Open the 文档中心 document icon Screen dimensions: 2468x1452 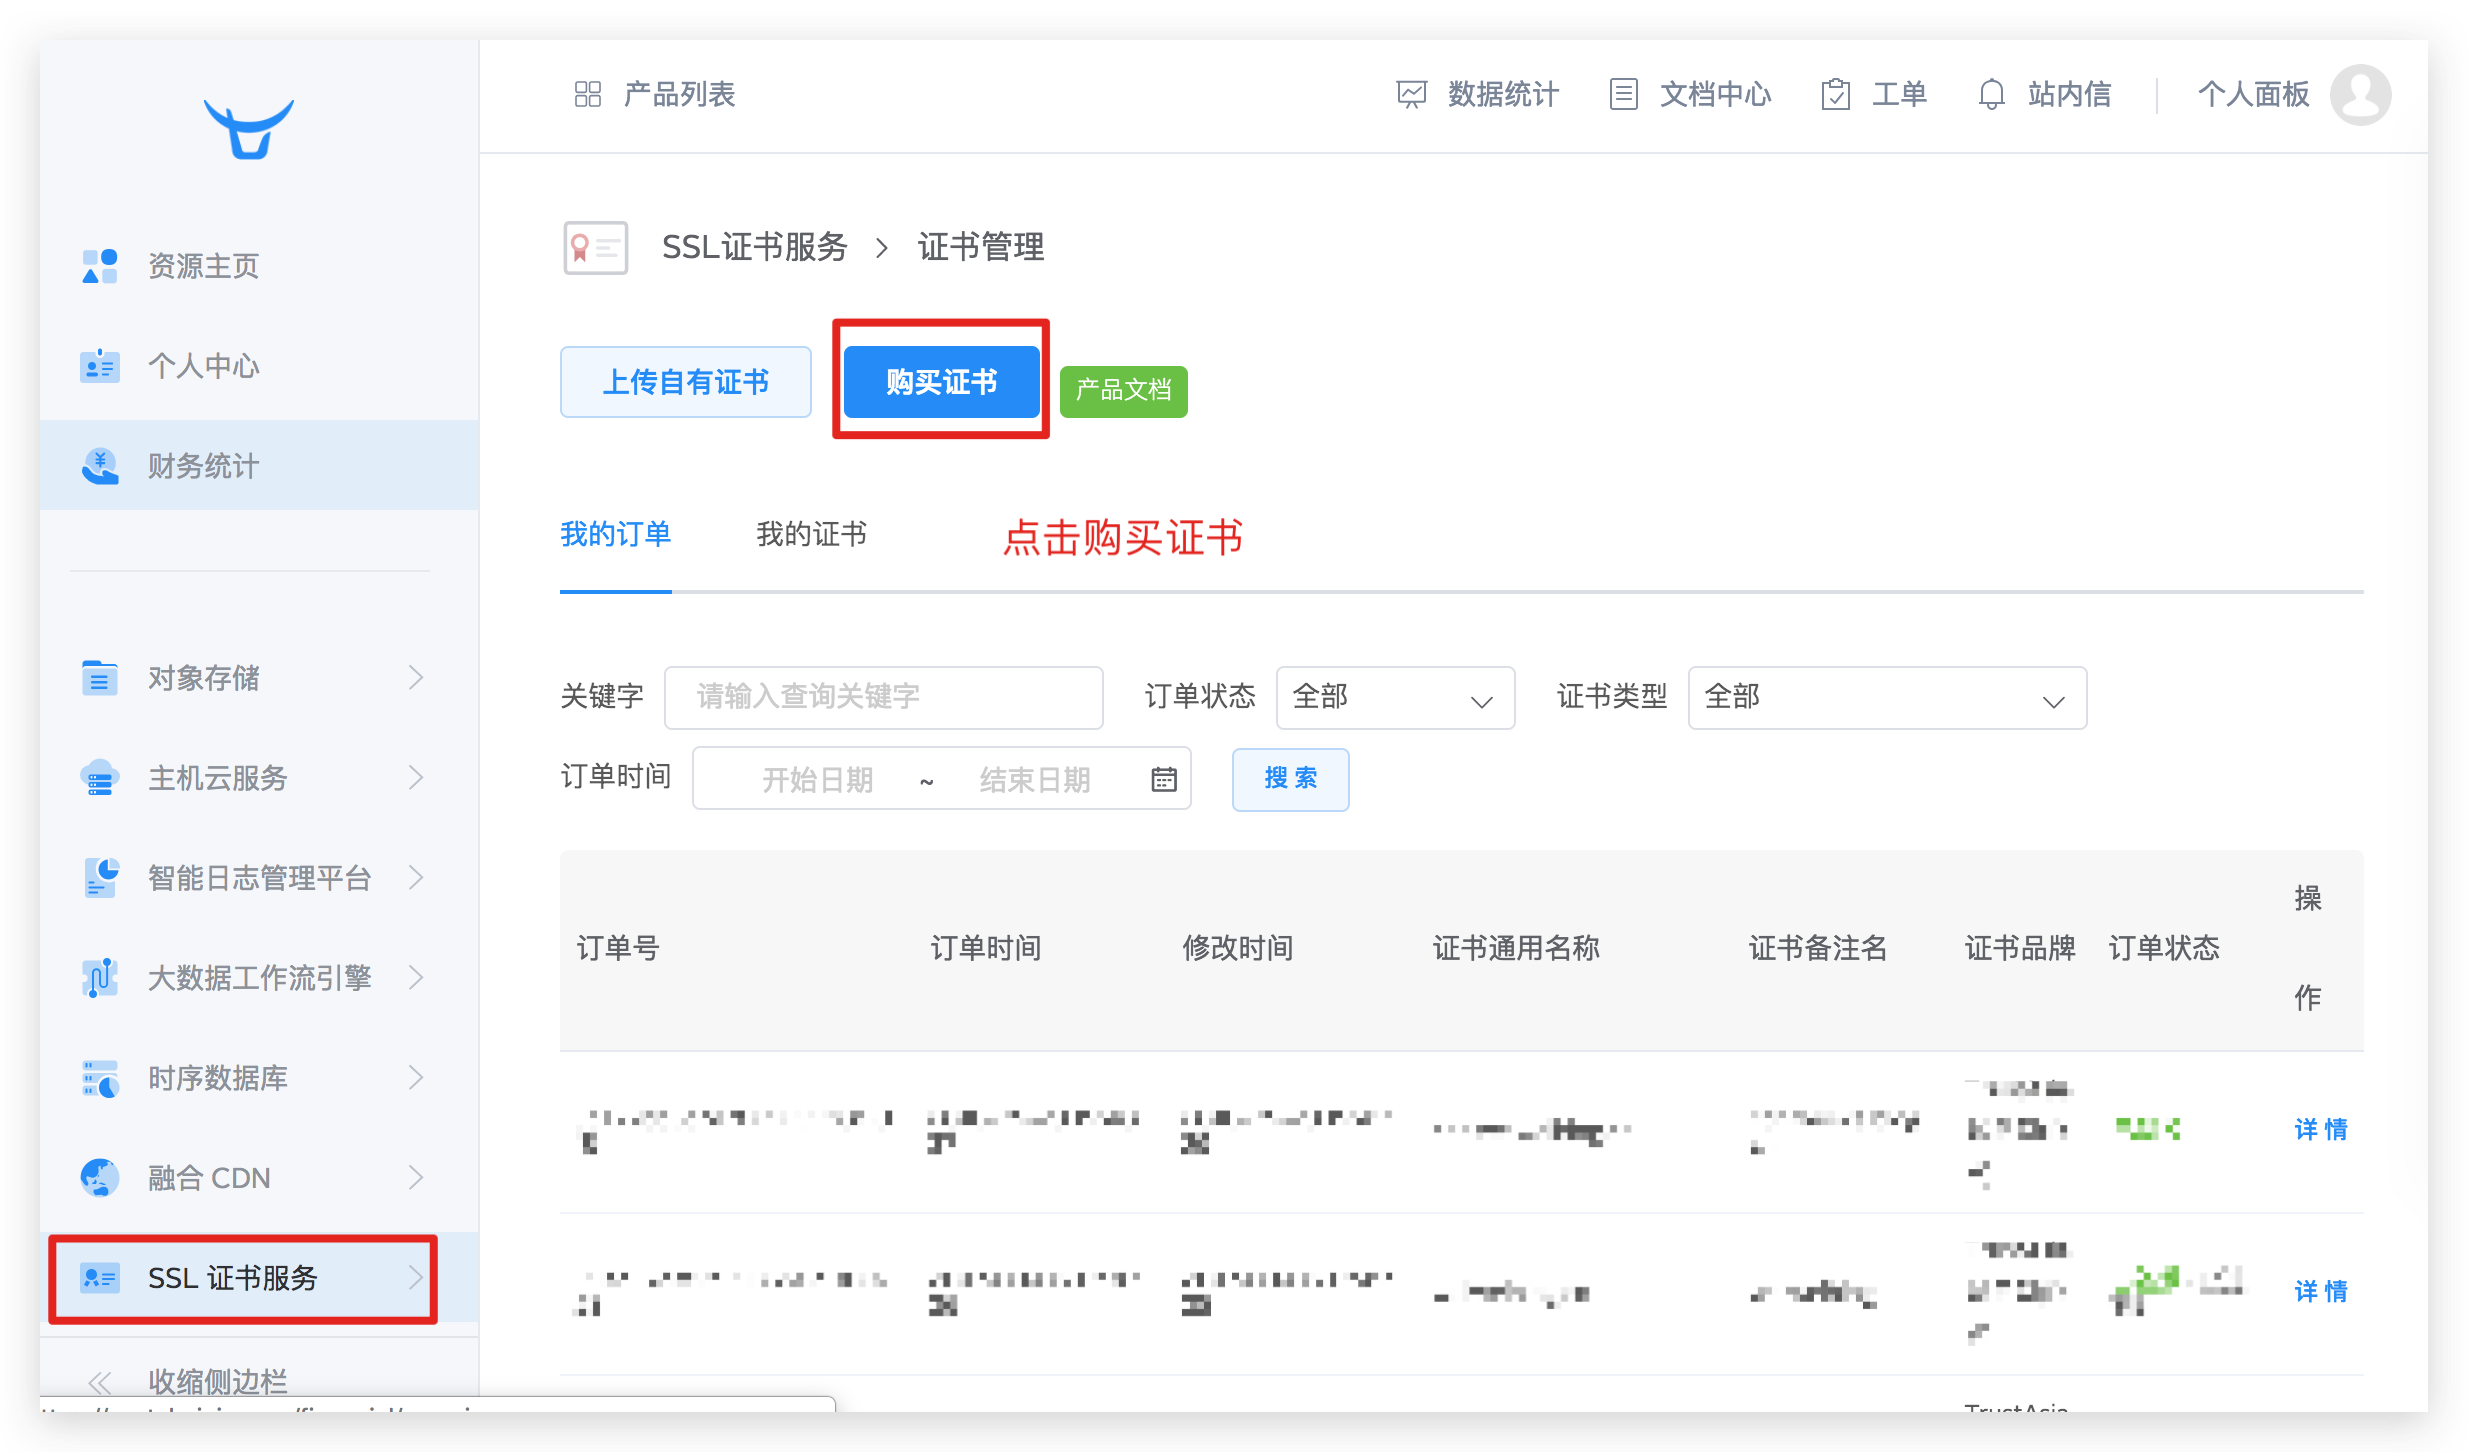pyautogui.click(x=1623, y=94)
